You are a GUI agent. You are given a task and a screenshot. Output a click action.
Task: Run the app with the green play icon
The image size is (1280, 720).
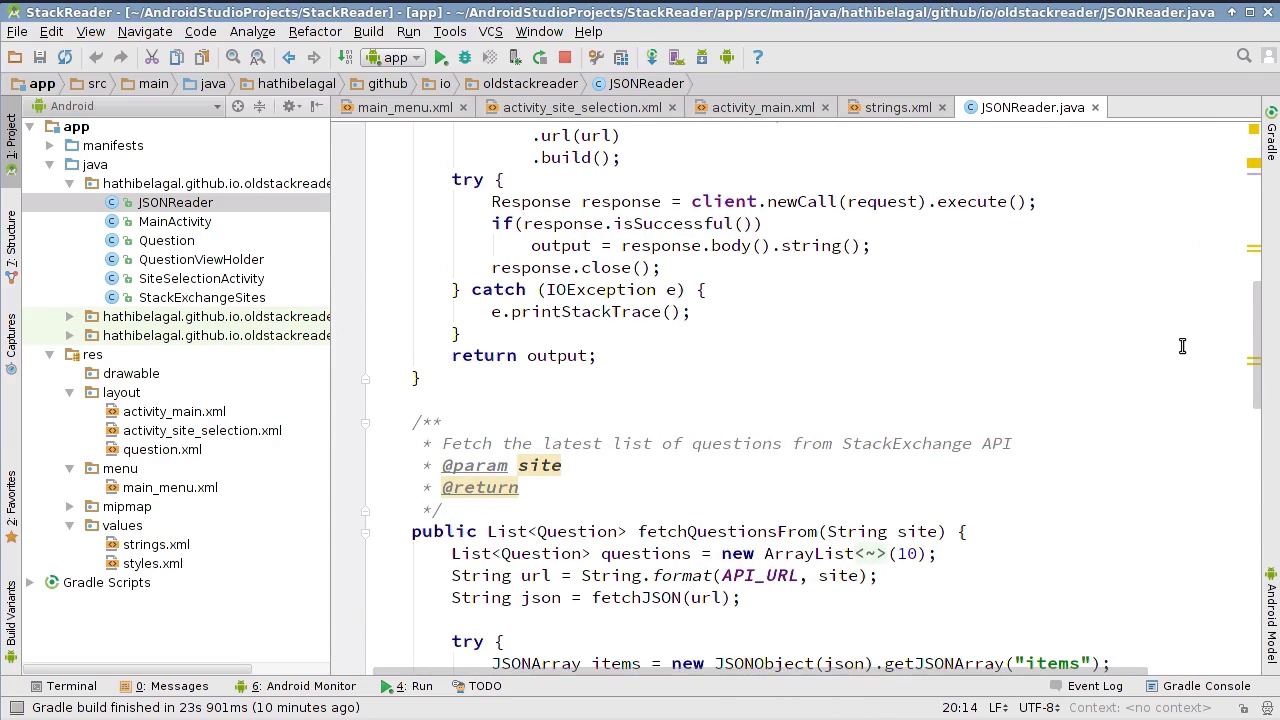tap(440, 58)
